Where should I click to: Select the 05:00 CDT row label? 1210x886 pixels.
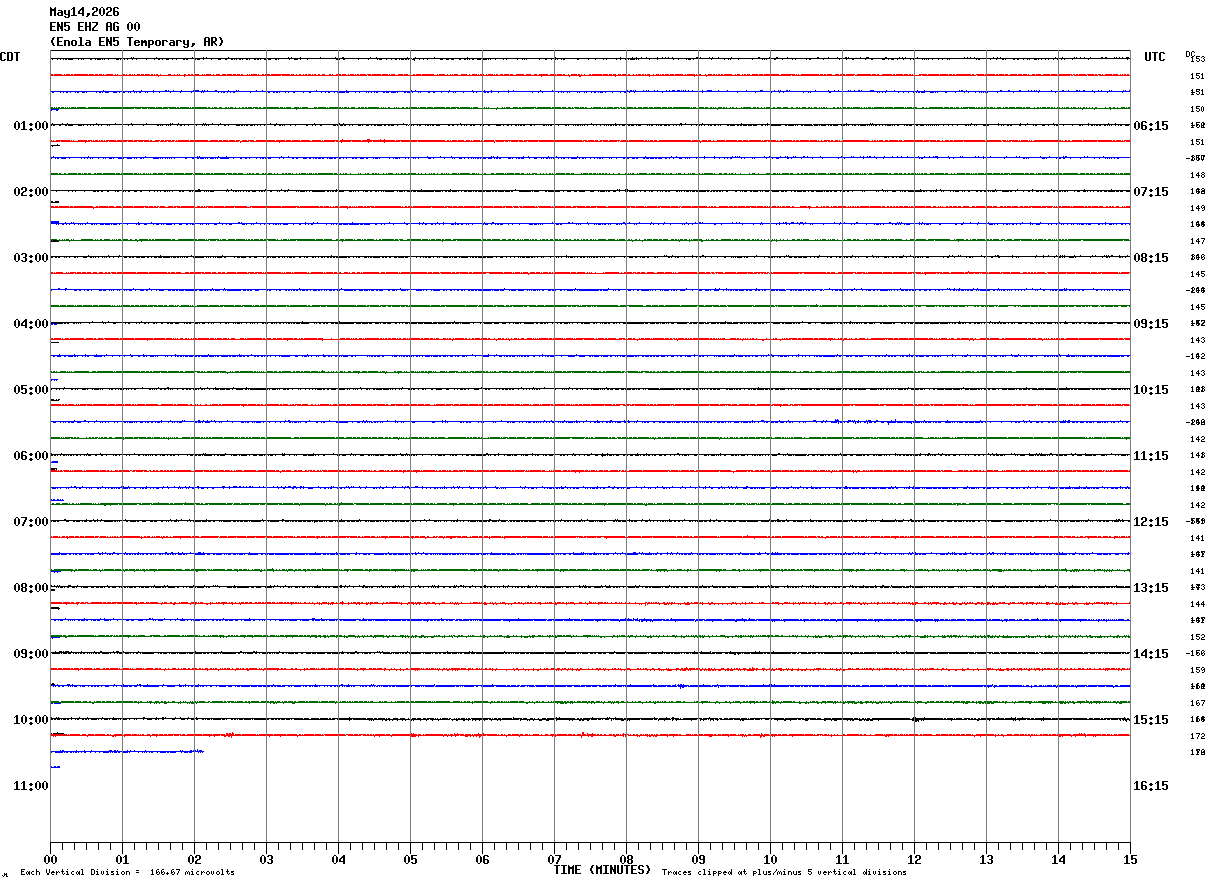(x=30, y=390)
